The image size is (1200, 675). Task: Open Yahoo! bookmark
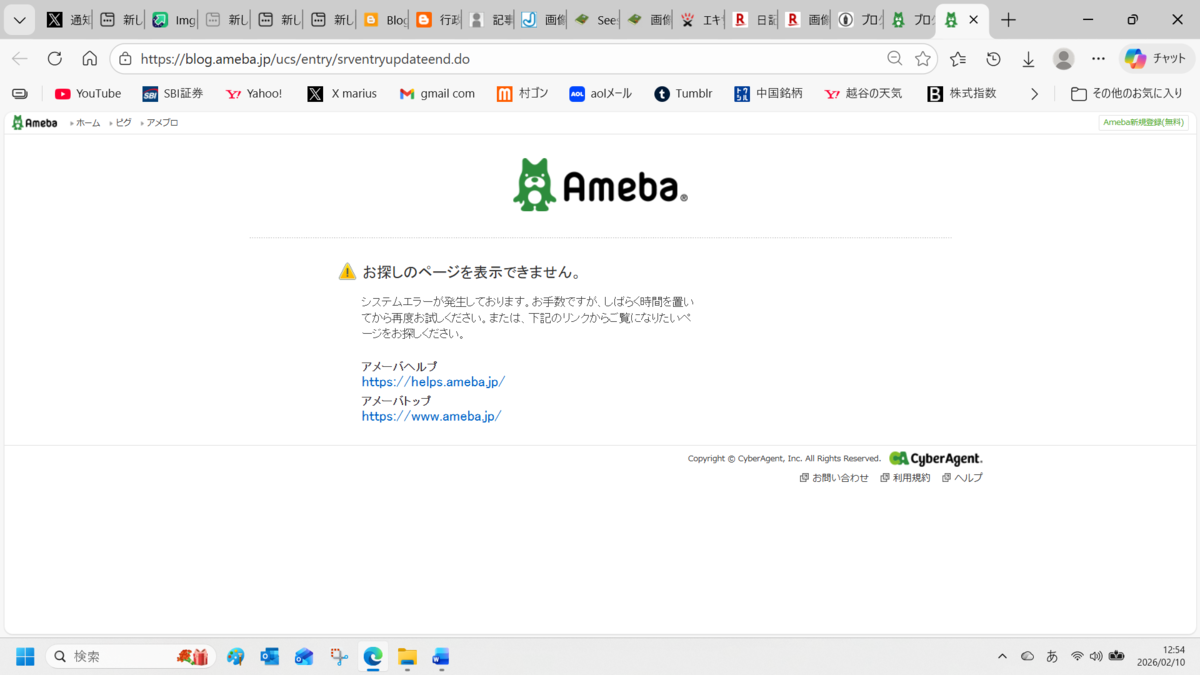pos(254,93)
